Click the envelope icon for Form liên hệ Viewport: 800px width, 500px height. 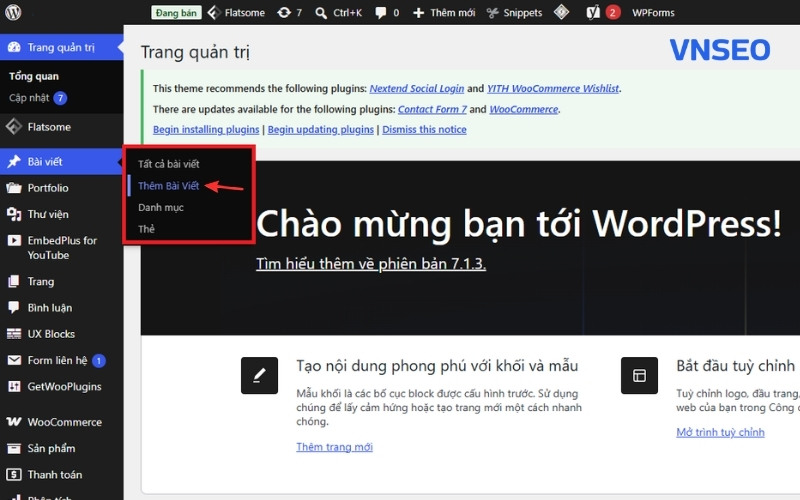pyautogui.click(x=14, y=360)
